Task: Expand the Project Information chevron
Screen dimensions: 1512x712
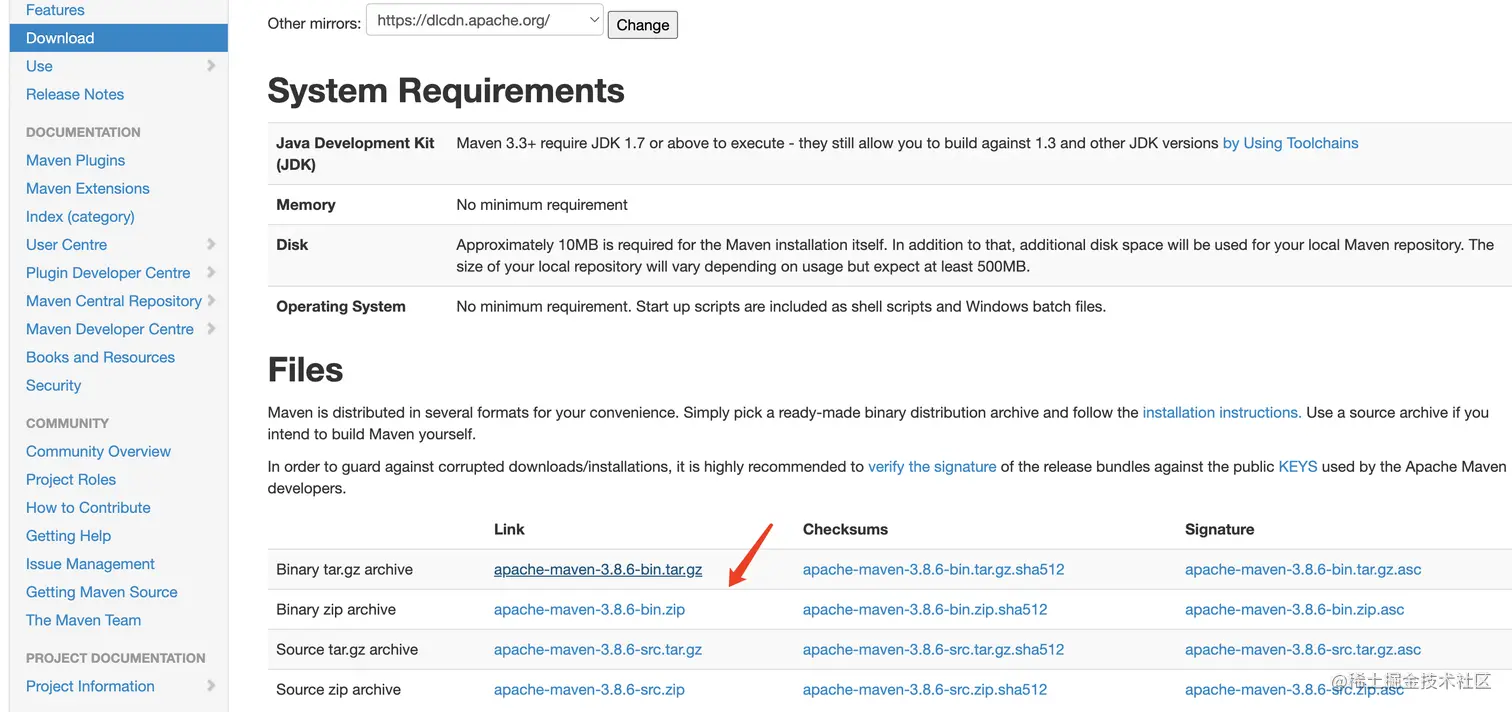Action: pyautogui.click(x=211, y=686)
